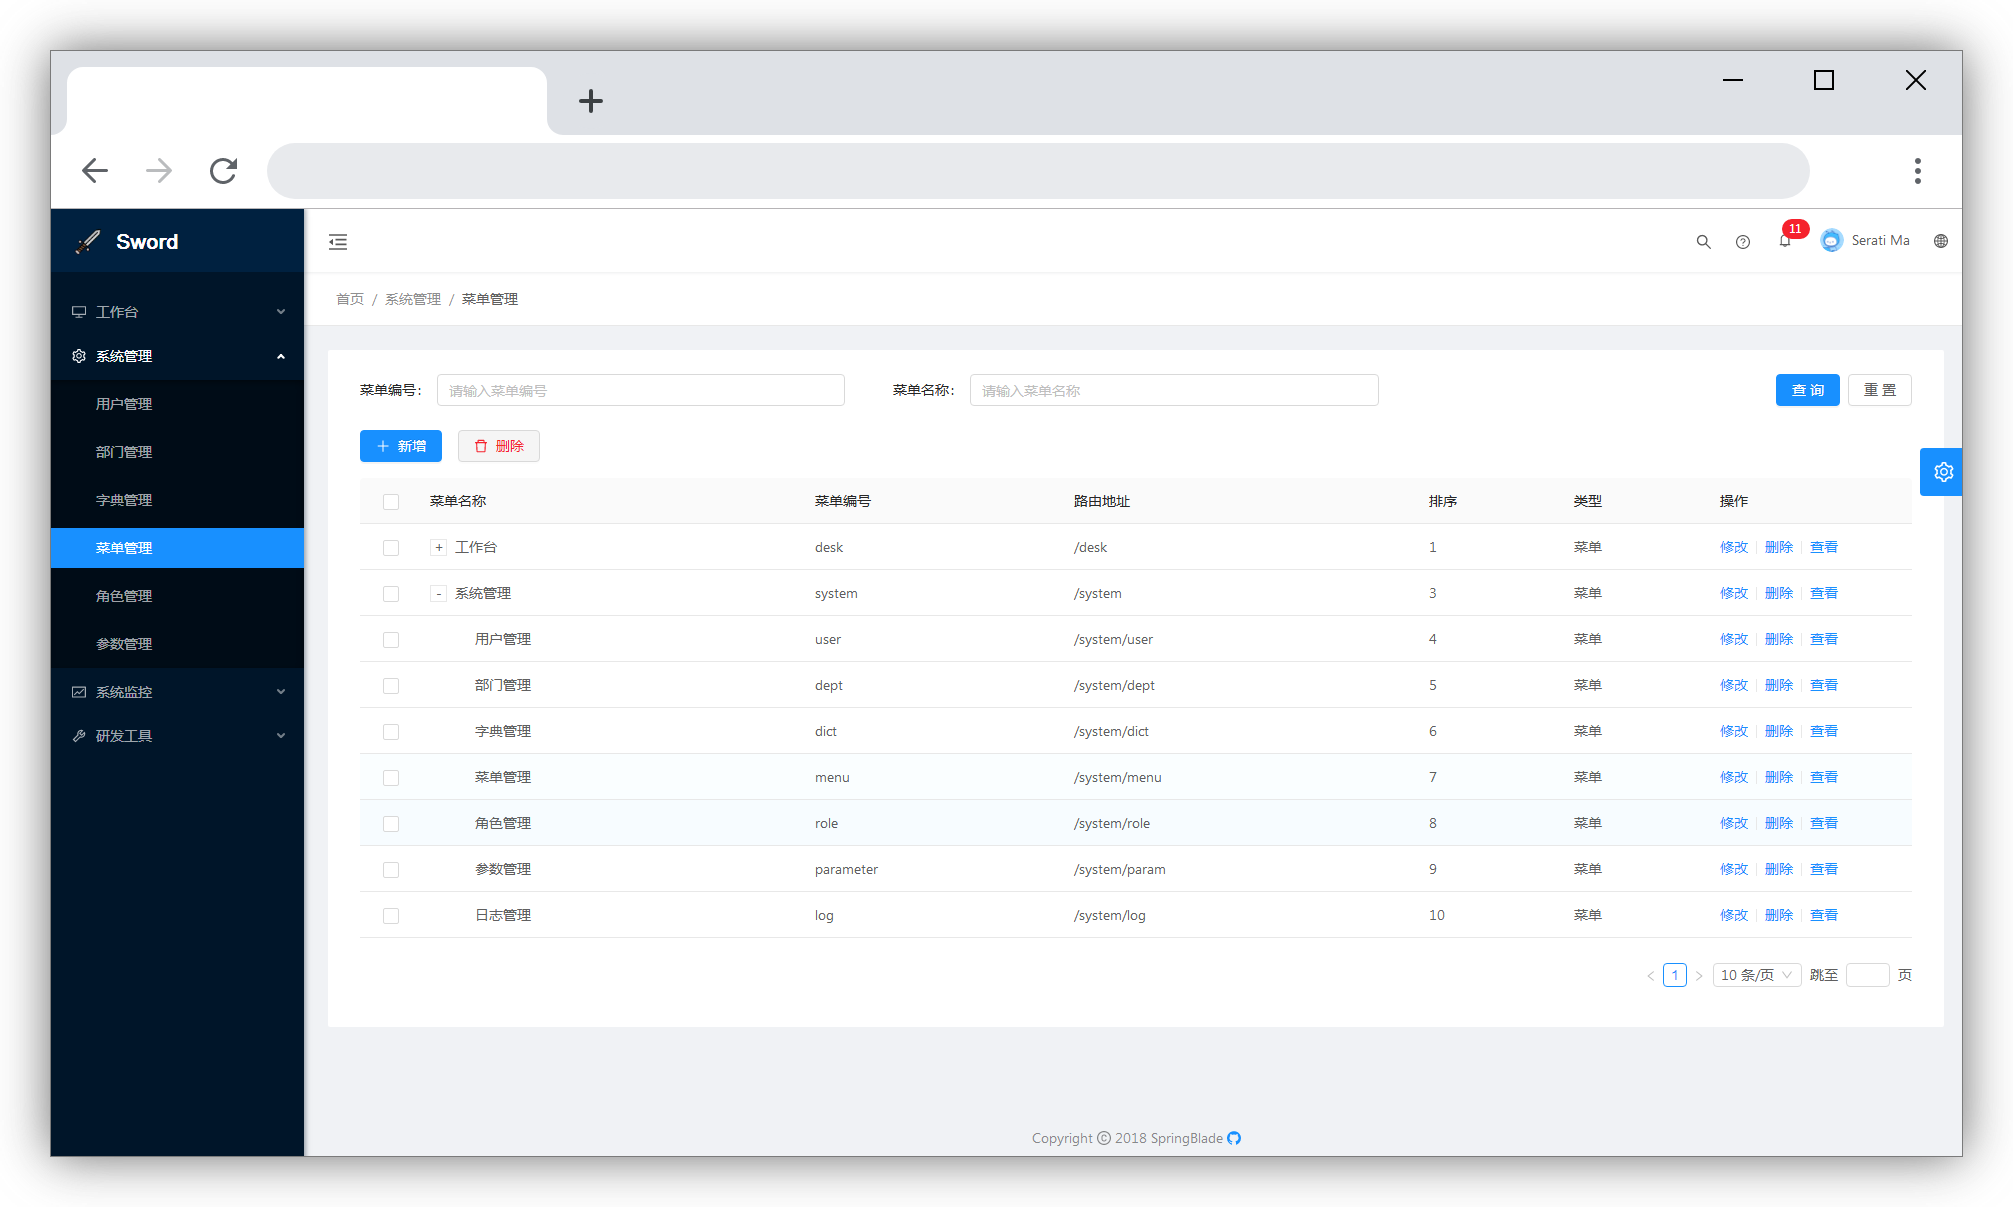Reload the page with browser refresh icon
This screenshot has height=1207, width=2013.
click(223, 171)
